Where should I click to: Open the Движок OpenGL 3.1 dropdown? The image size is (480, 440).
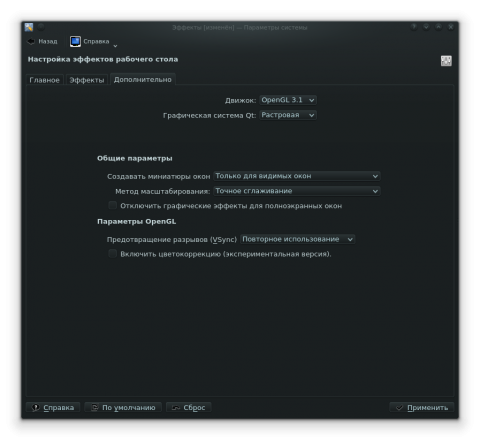pyautogui.click(x=288, y=100)
